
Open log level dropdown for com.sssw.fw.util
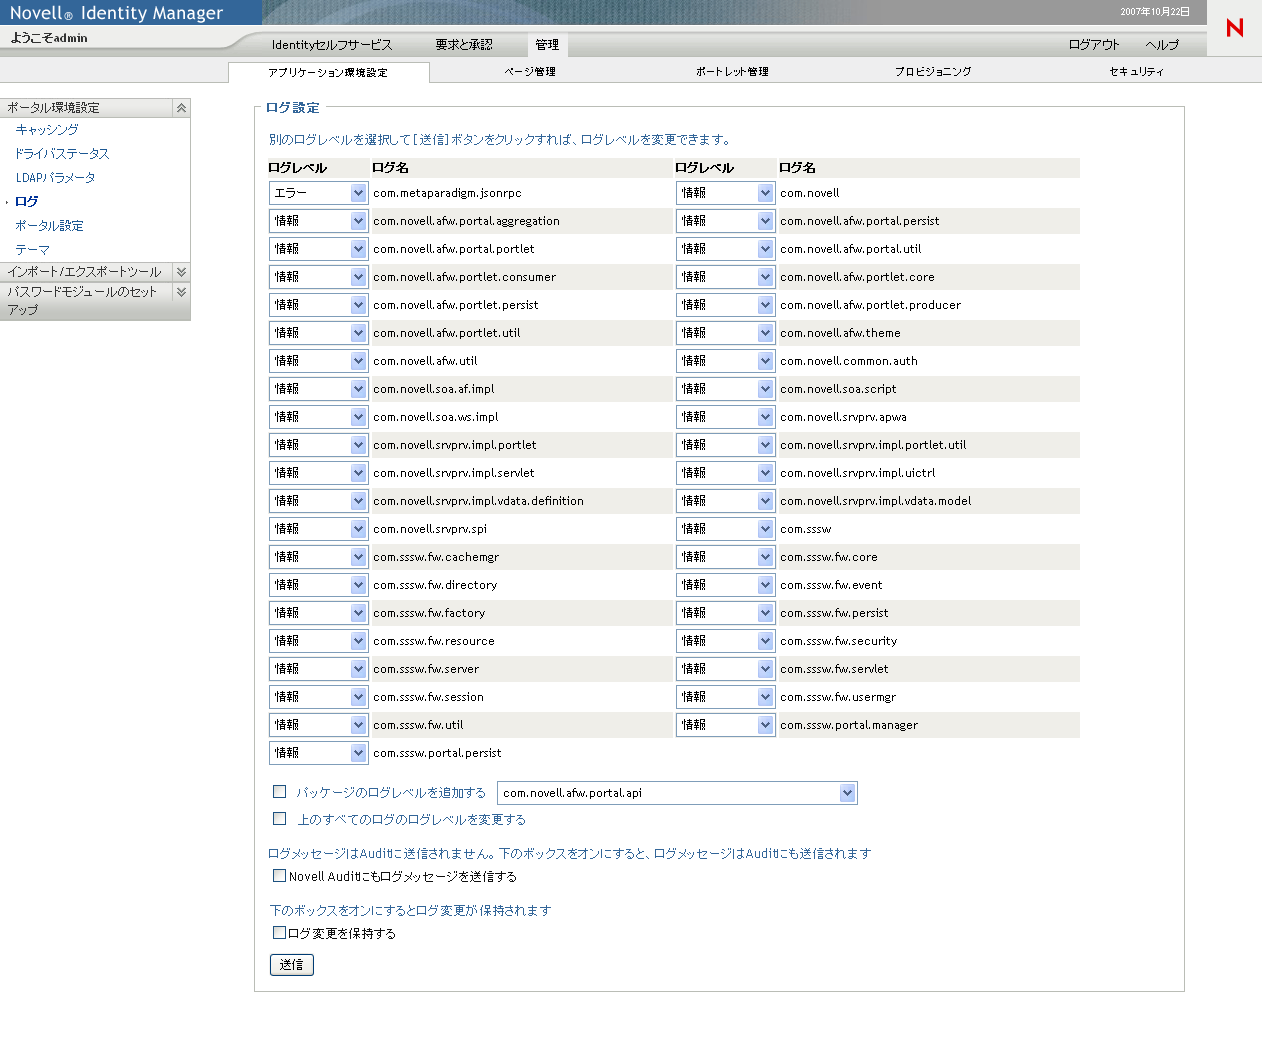(319, 725)
